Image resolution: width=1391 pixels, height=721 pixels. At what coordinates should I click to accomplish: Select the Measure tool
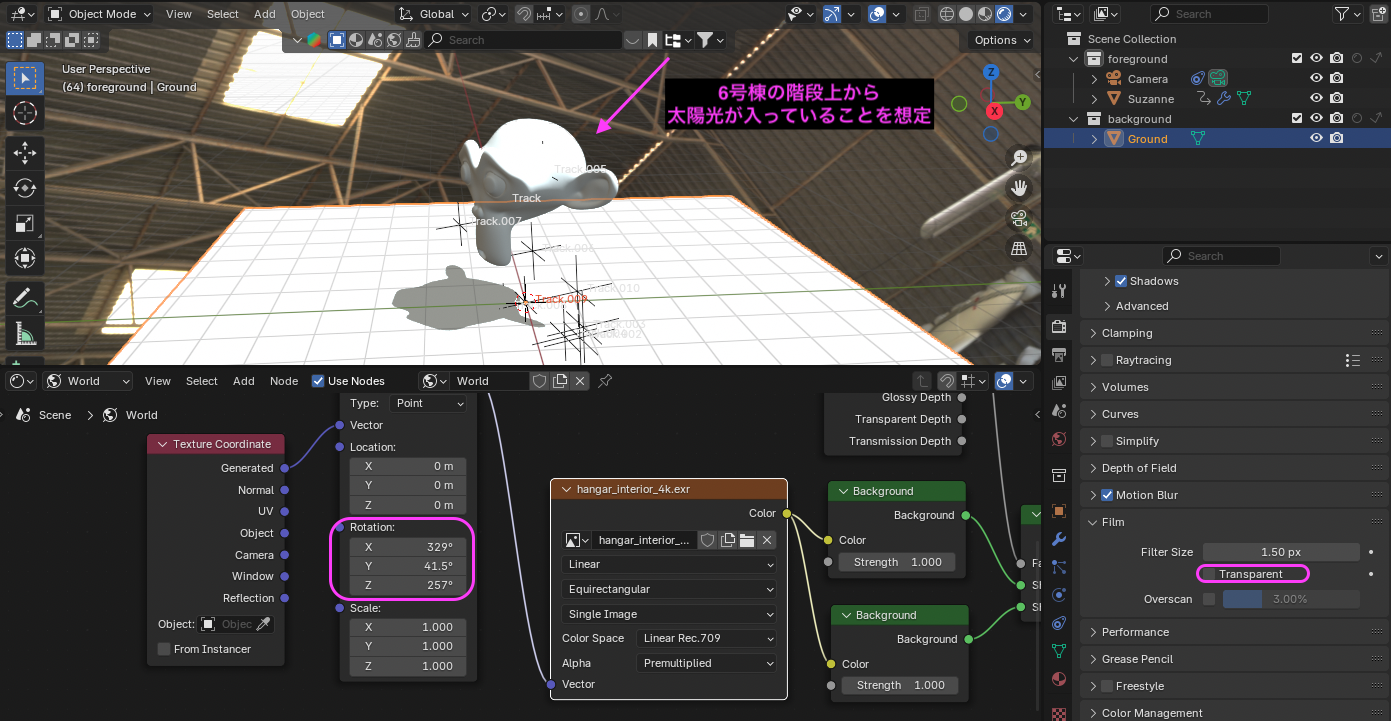tap(25, 333)
